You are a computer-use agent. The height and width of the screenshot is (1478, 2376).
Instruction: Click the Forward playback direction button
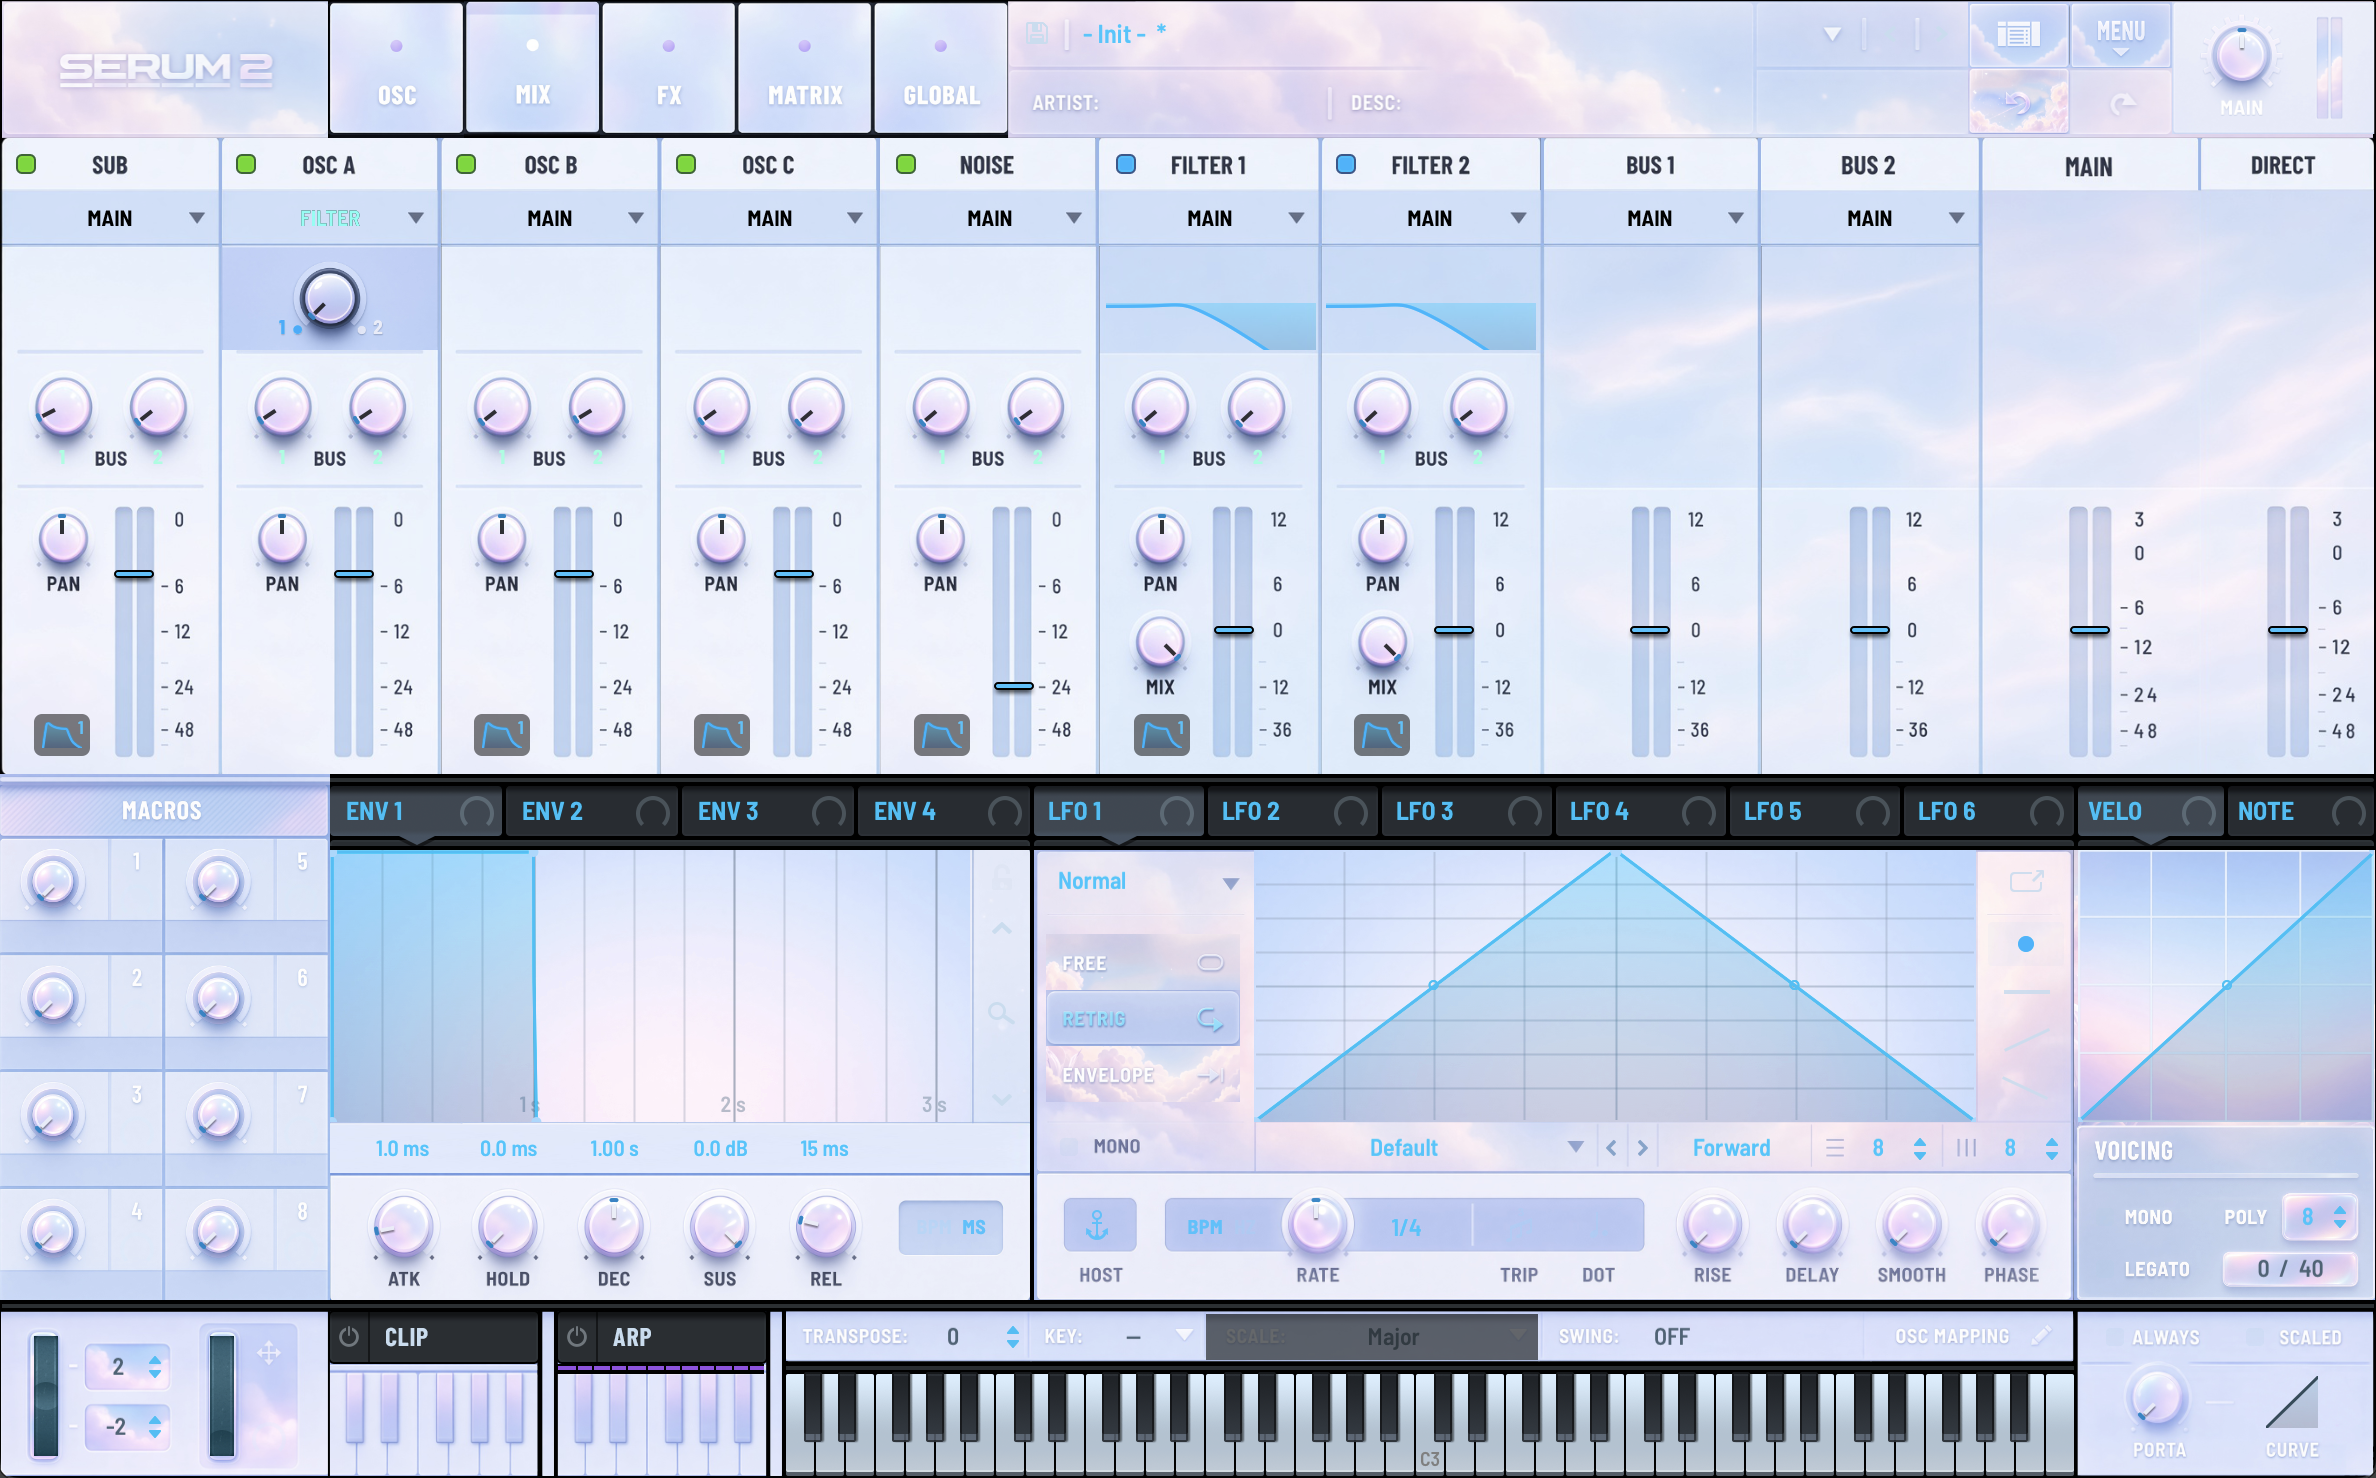coord(1732,1148)
